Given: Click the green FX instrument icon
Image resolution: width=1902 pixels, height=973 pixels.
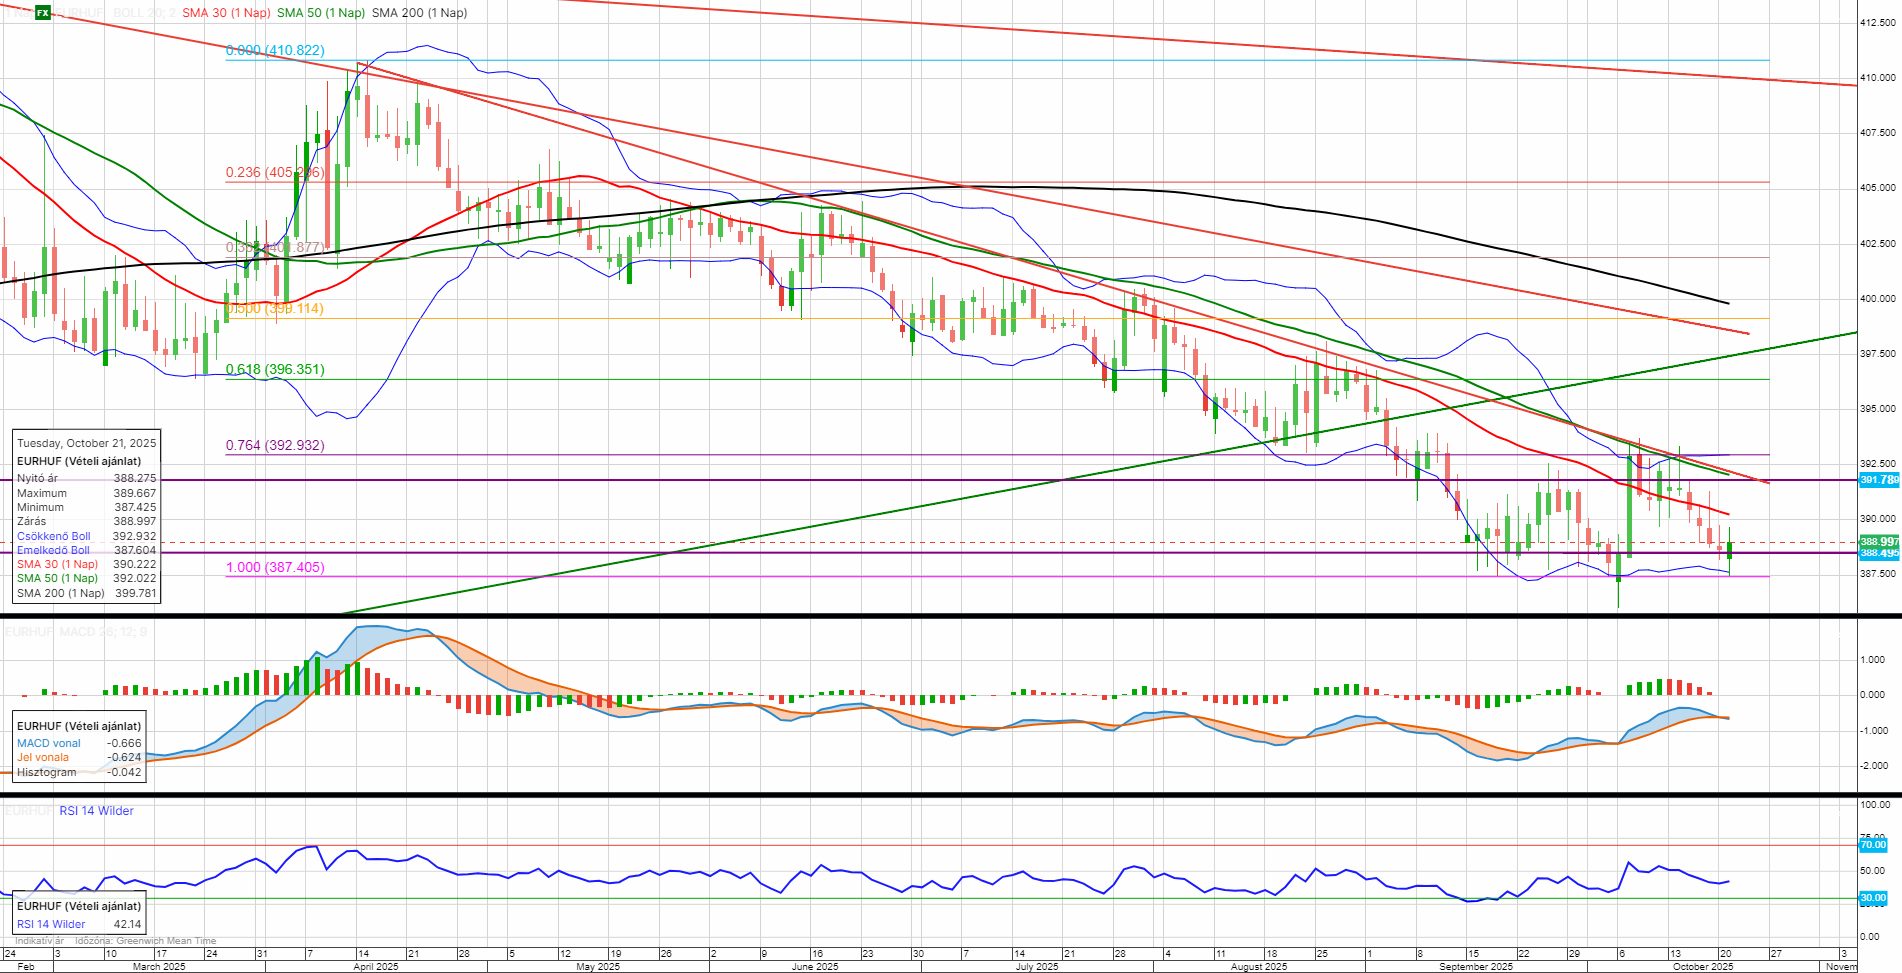Looking at the screenshot, I should click(x=43, y=13).
